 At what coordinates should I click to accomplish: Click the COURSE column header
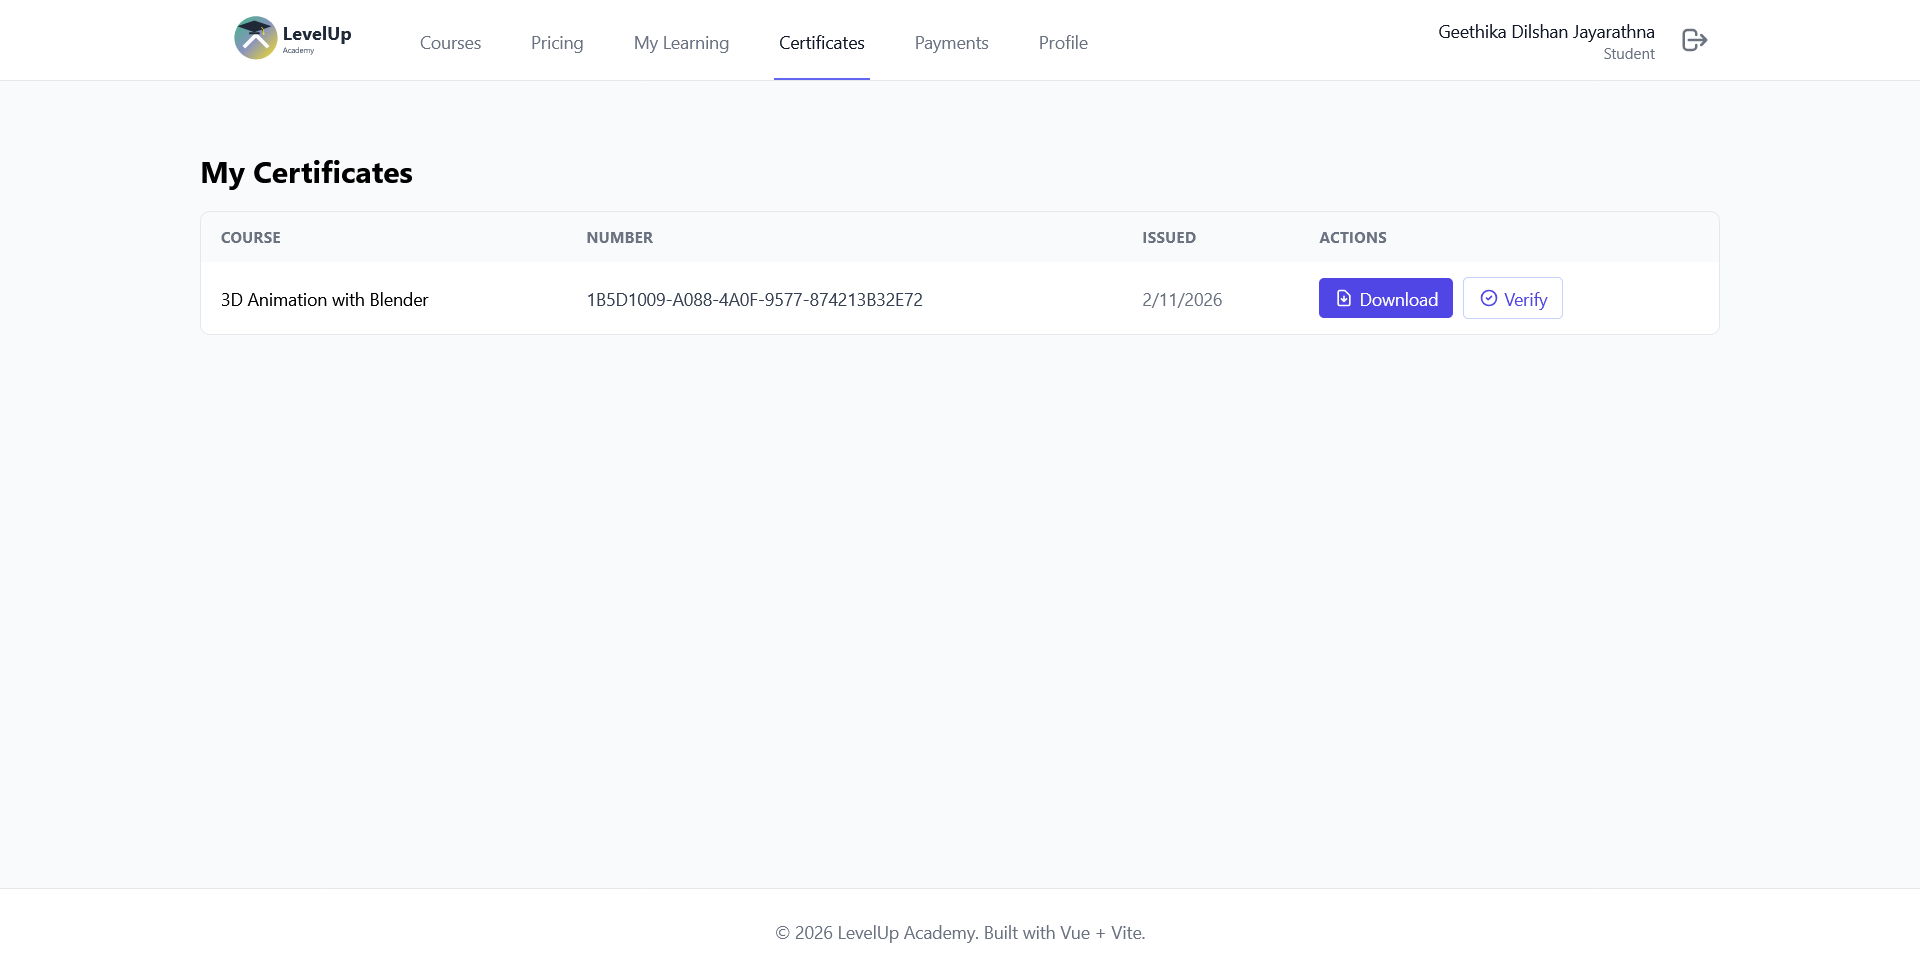250,238
